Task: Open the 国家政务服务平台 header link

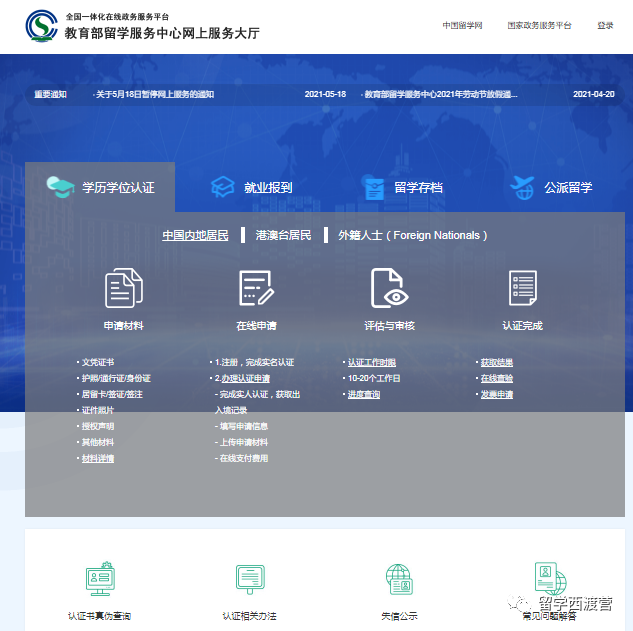Action: [540, 25]
